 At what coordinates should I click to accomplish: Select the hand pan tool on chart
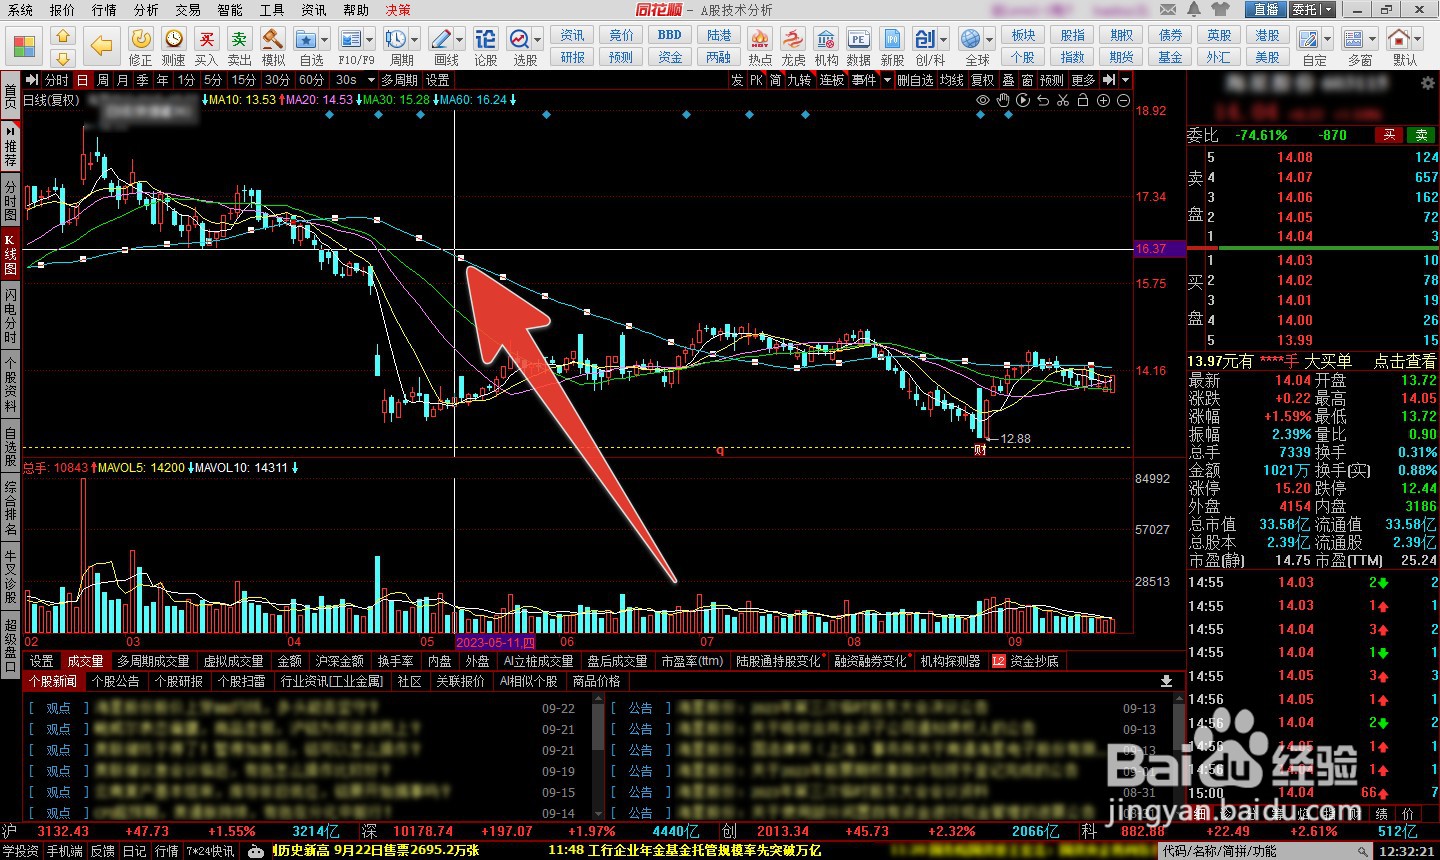(1003, 100)
